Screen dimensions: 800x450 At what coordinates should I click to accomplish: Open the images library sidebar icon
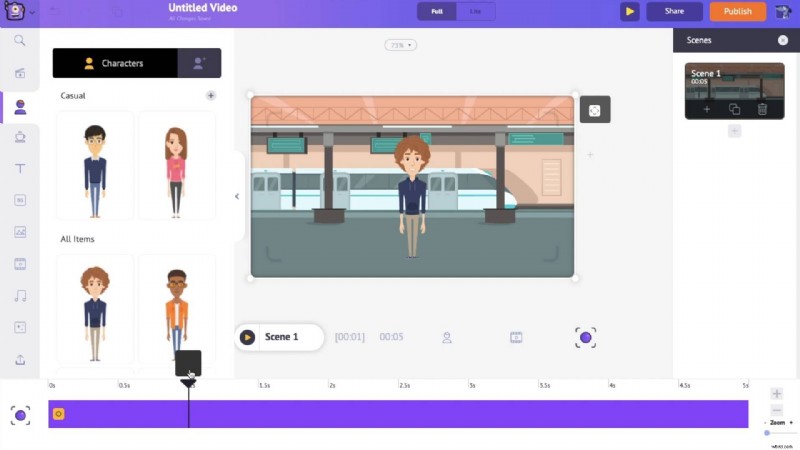pyautogui.click(x=20, y=232)
